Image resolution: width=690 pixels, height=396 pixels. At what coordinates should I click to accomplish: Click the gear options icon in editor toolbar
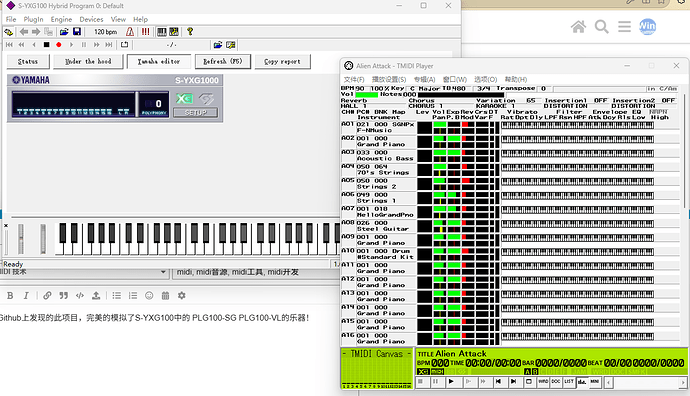click(182, 296)
